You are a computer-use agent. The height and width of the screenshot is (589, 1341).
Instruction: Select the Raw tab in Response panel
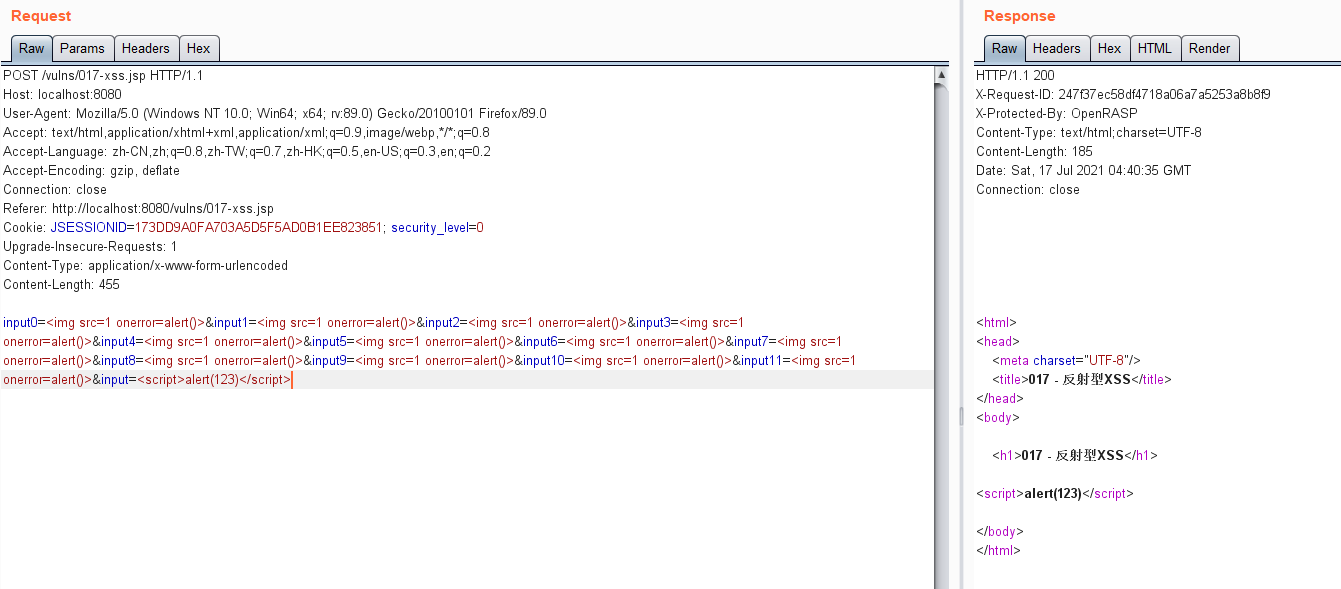tap(1005, 48)
